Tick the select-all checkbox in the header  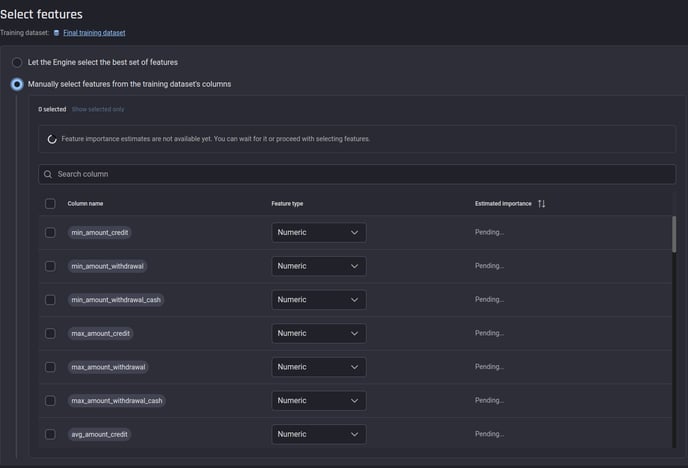pos(50,204)
